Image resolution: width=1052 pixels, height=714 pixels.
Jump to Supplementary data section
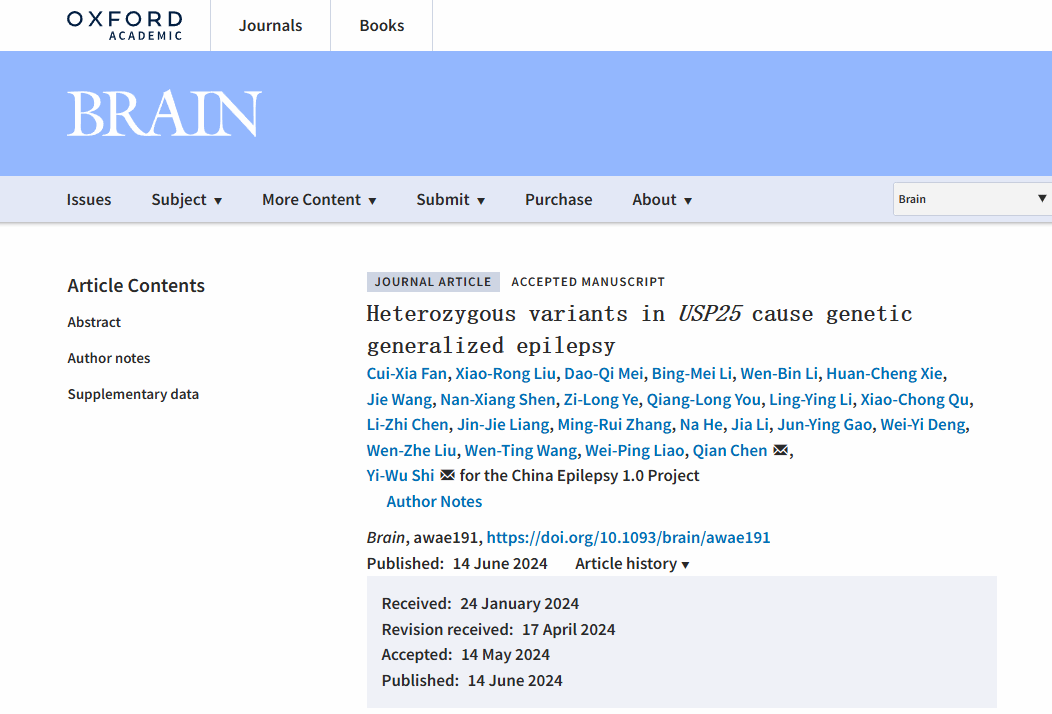(x=133, y=394)
